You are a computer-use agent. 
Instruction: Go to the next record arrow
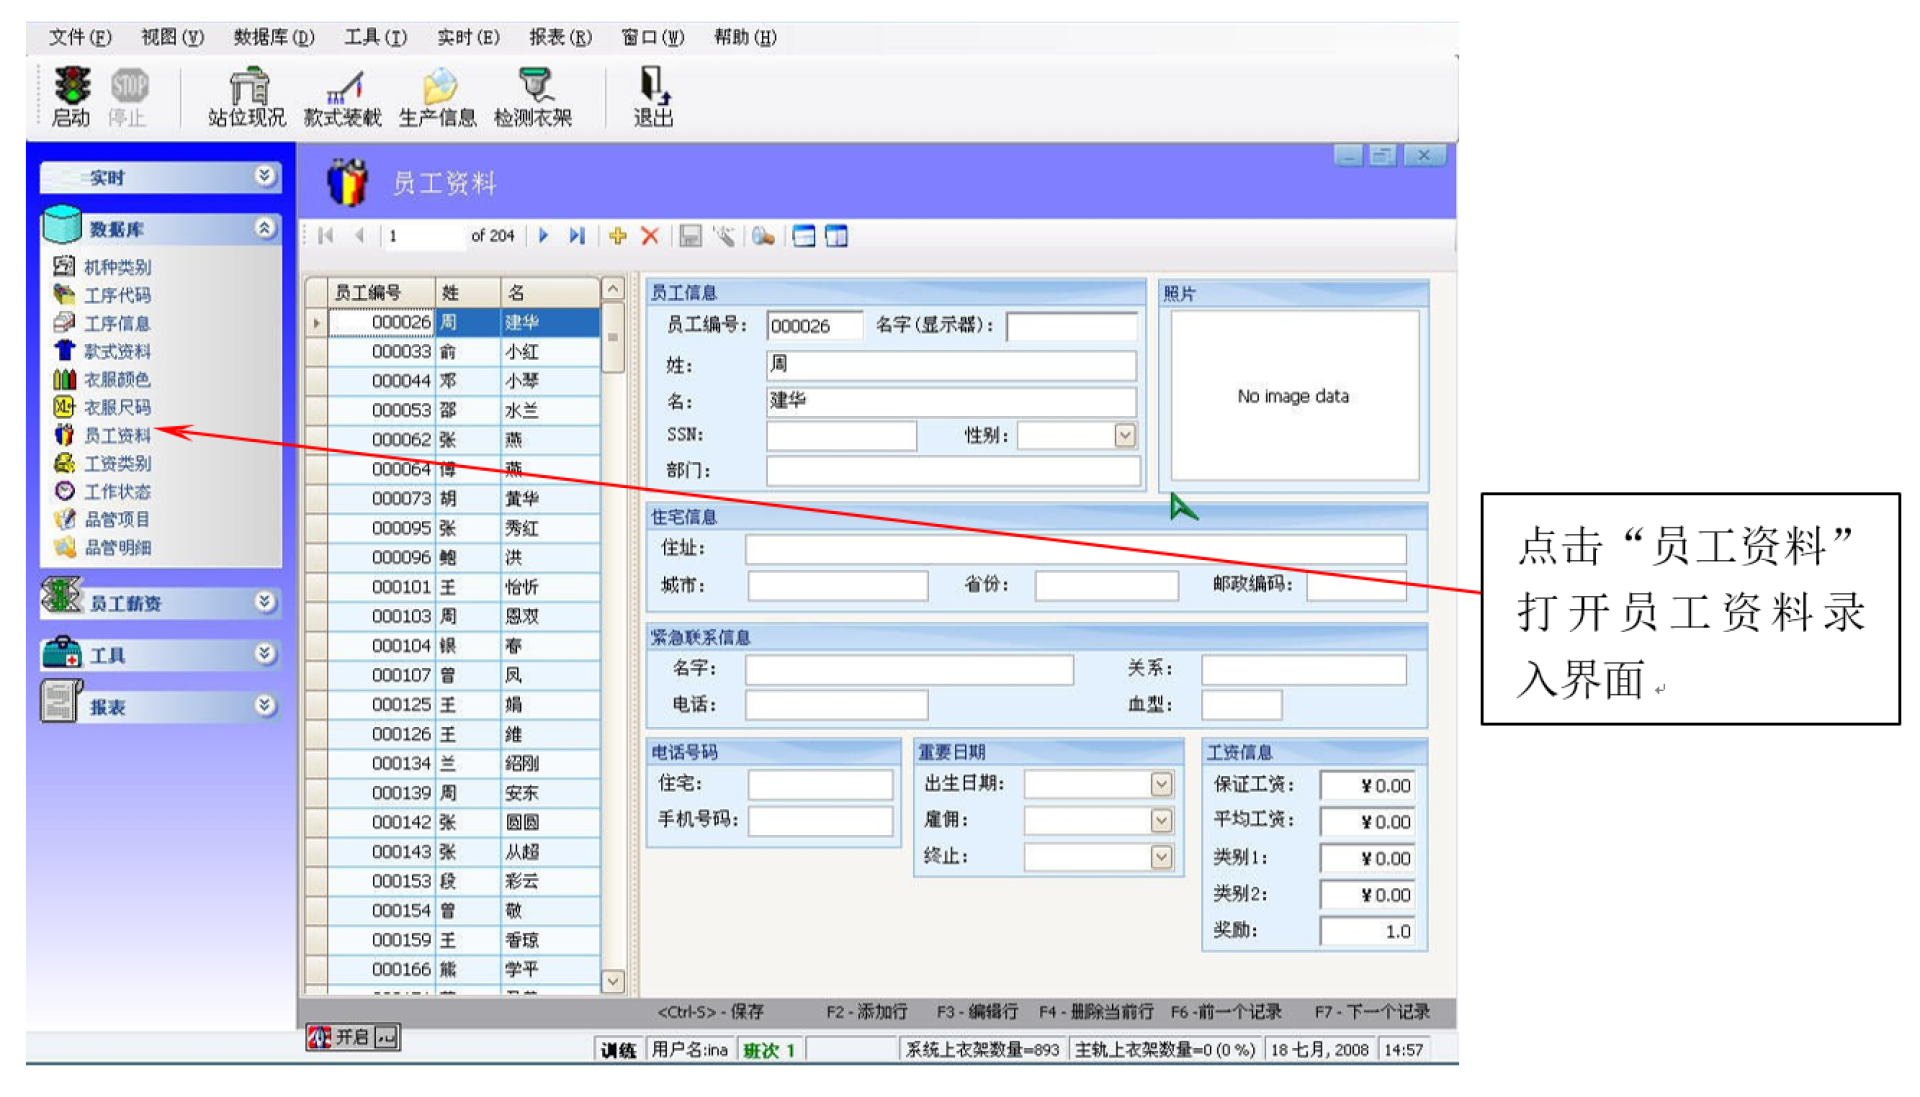(543, 236)
